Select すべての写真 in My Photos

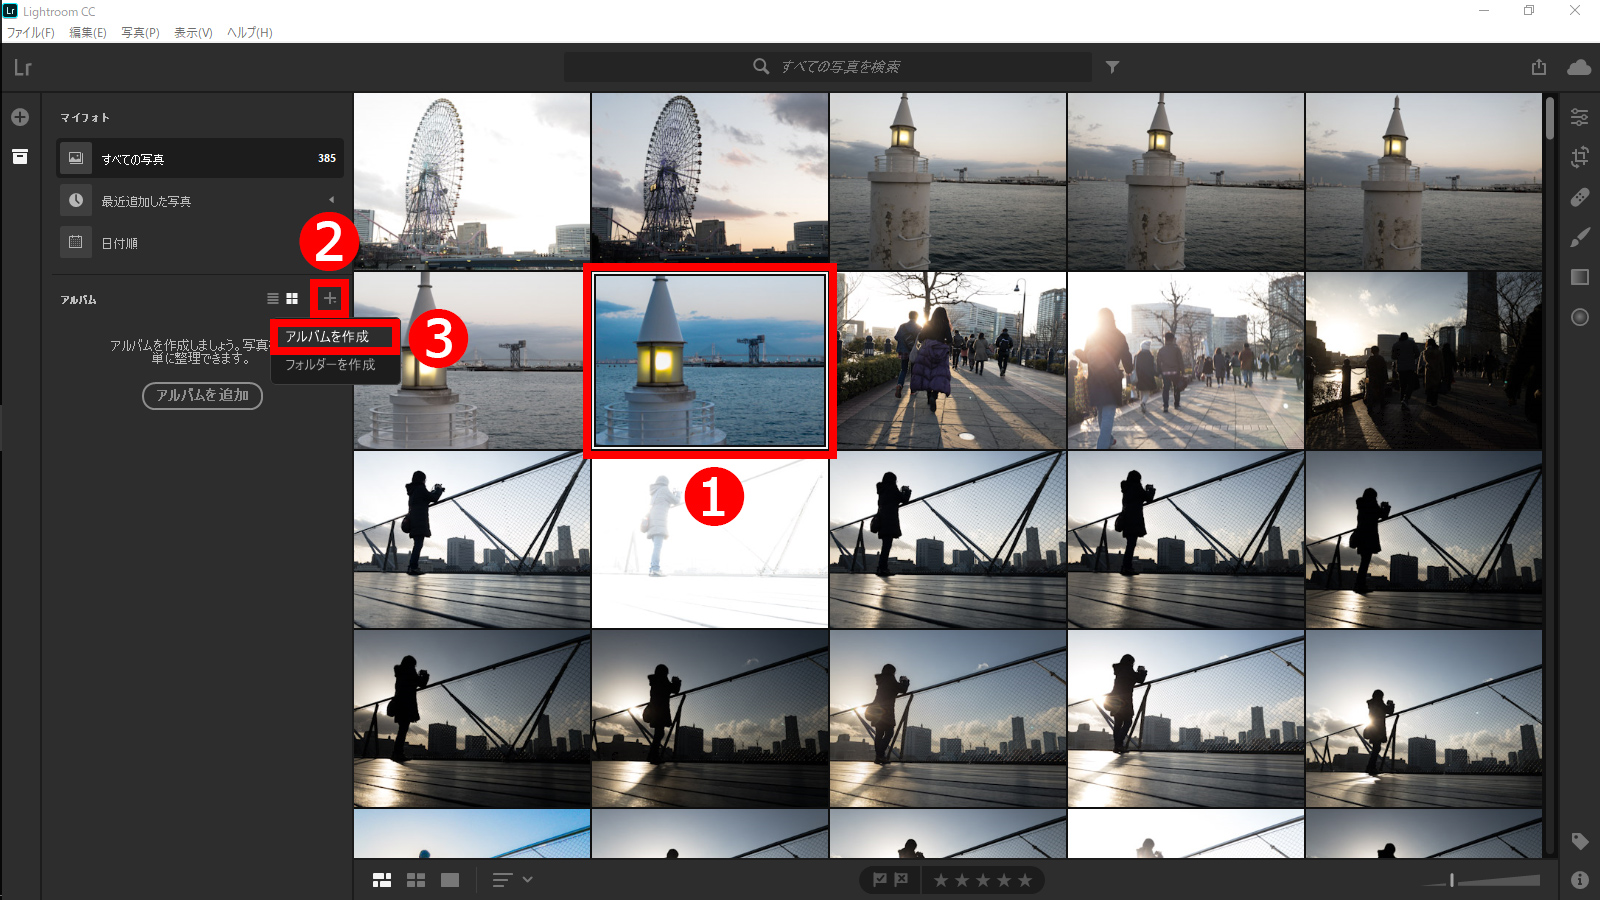200,158
